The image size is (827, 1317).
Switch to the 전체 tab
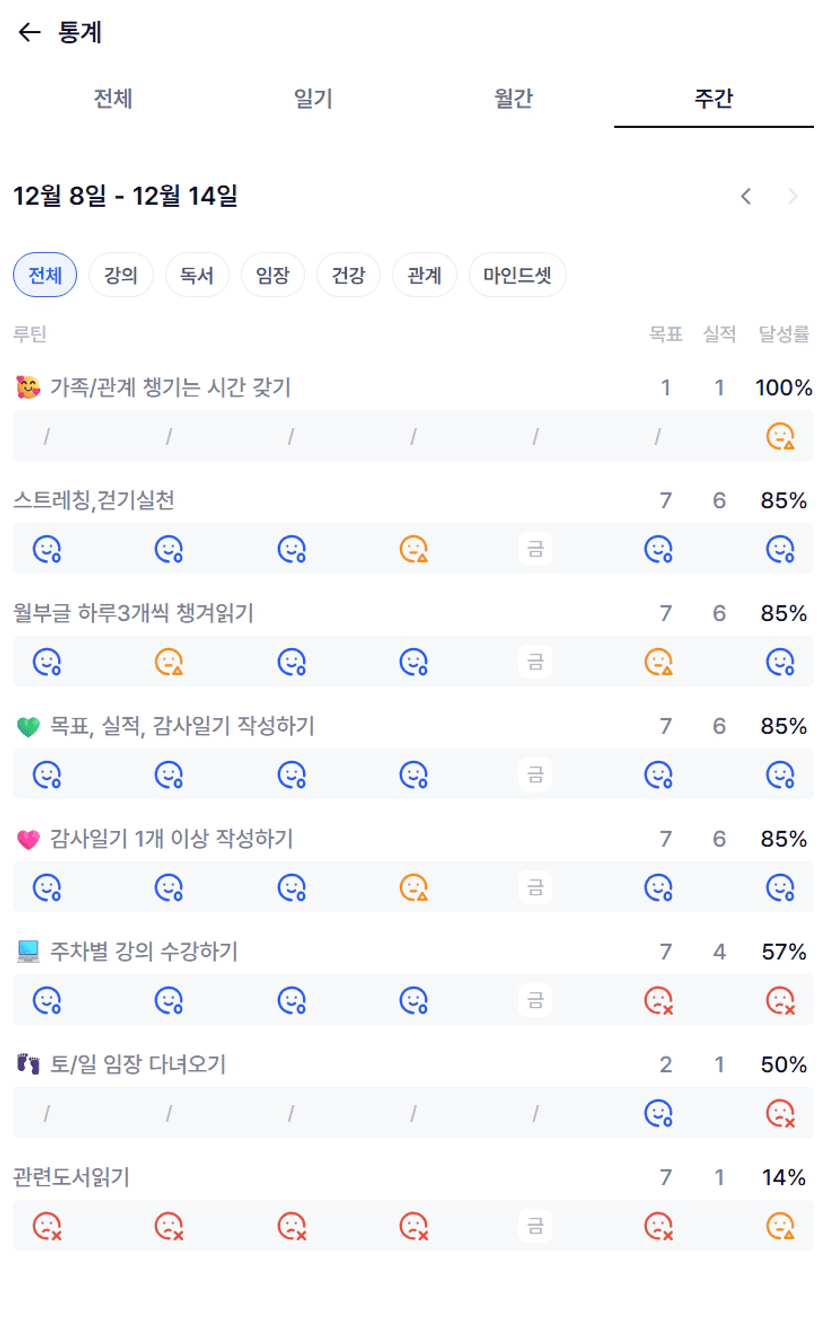coord(113,99)
